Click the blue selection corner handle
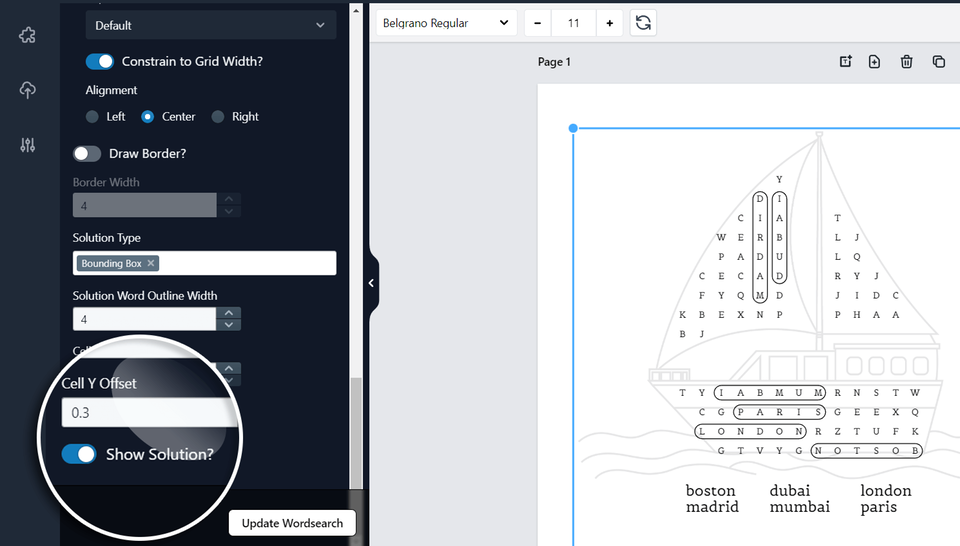This screenshot has width=960, height=546. pyautogui.click(x=573, y=128)
